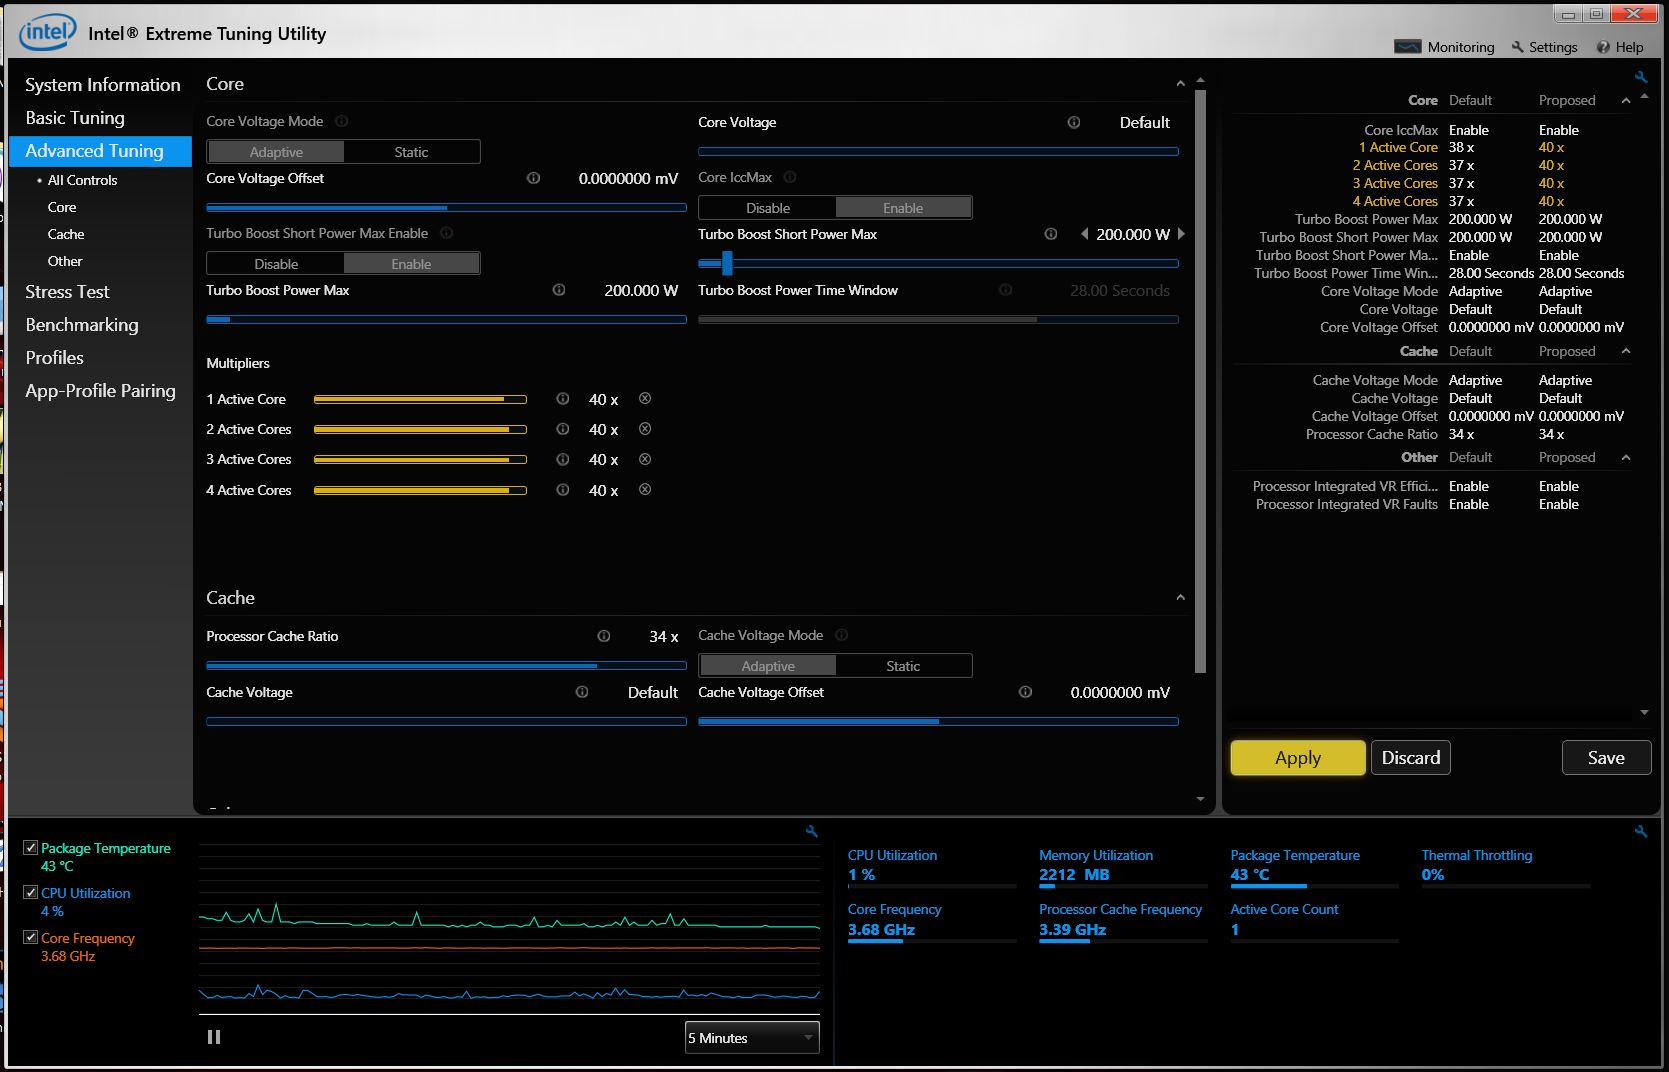Open Profiles page
This screenshot has height=1072, width=1669.
click(54, 358)
